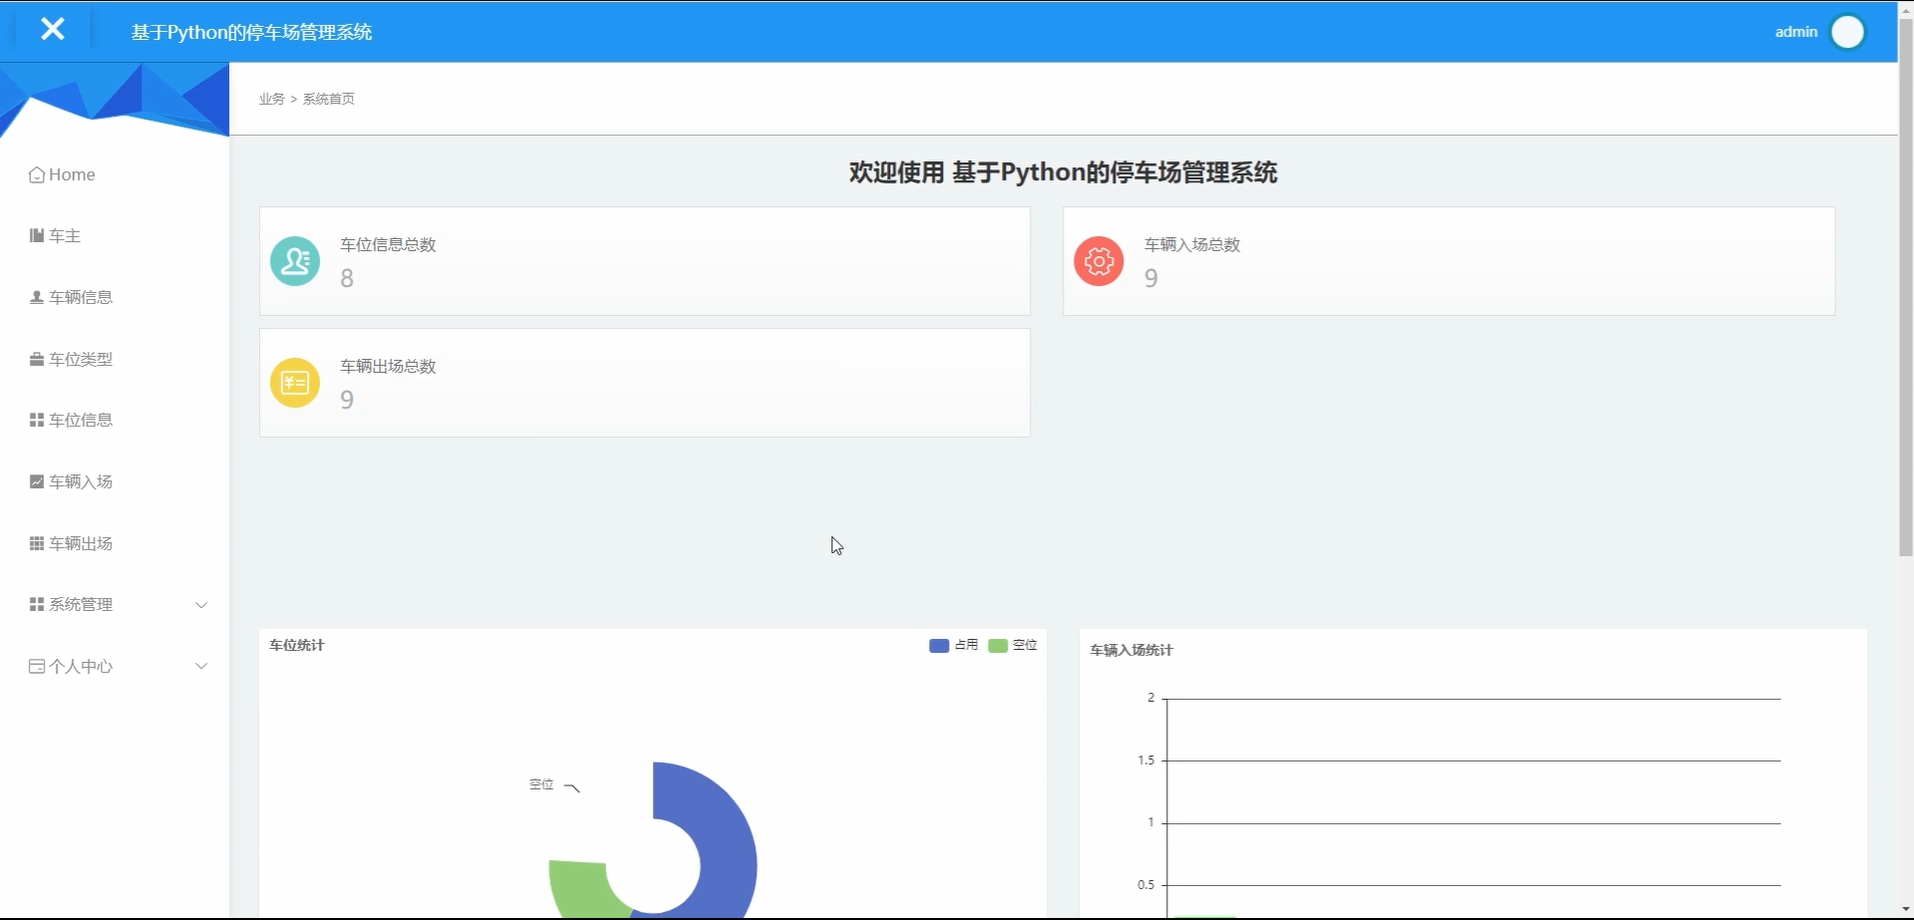Collapse sidebar with the X icon
The image size is (1914, 920).
tap(53, 29)
